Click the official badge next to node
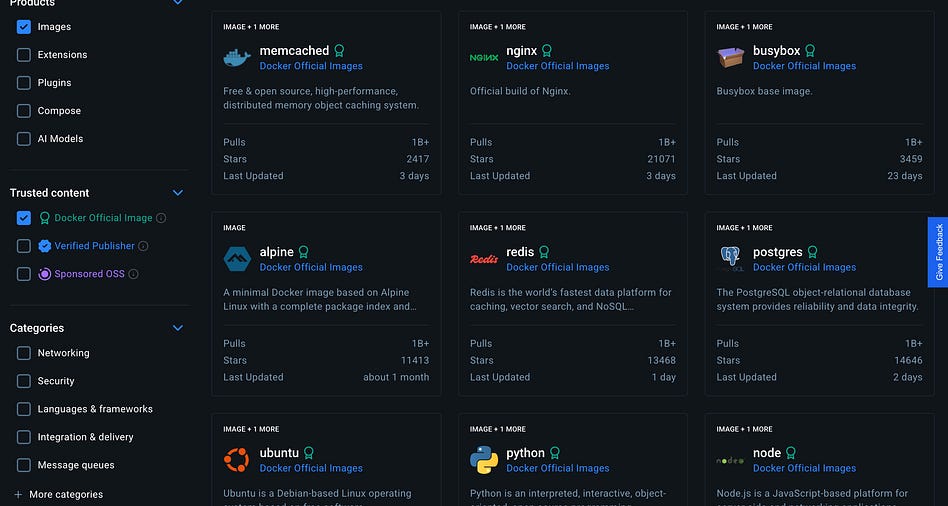The height and width of the screenshot is (506, 948). click(x=790, y=453)
